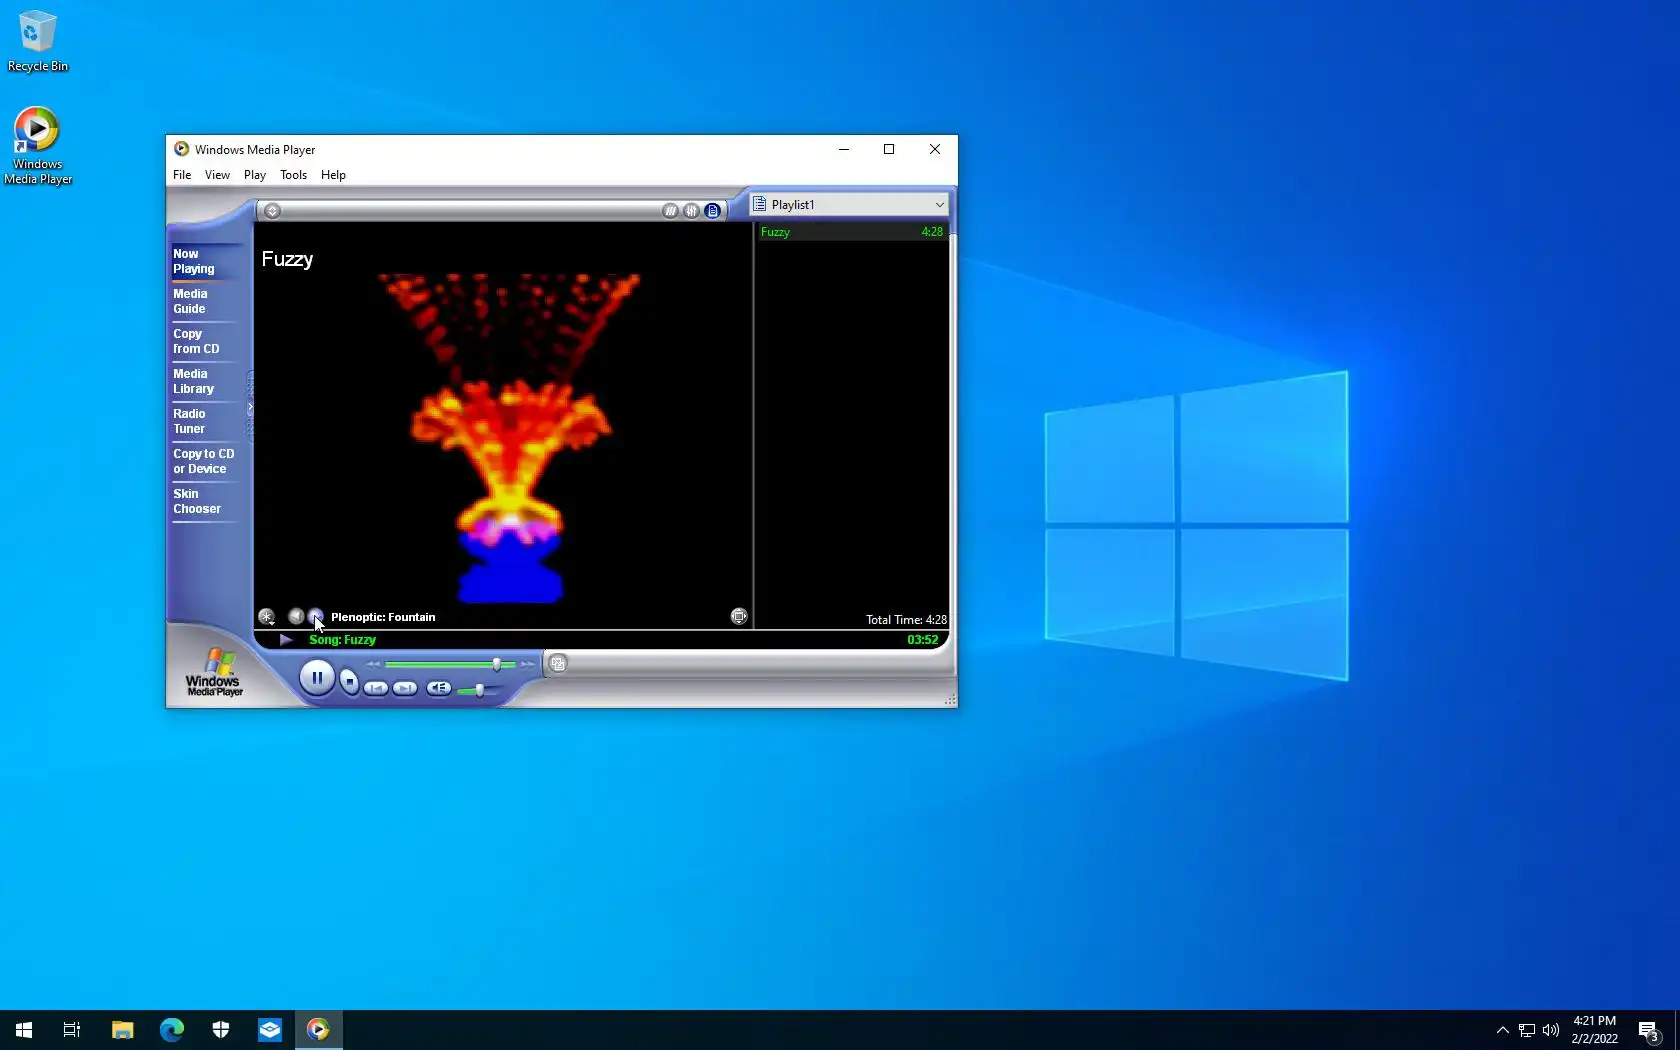Open the Help menu
Screen dimensions: 1680x1050
[x=333, y=175]
